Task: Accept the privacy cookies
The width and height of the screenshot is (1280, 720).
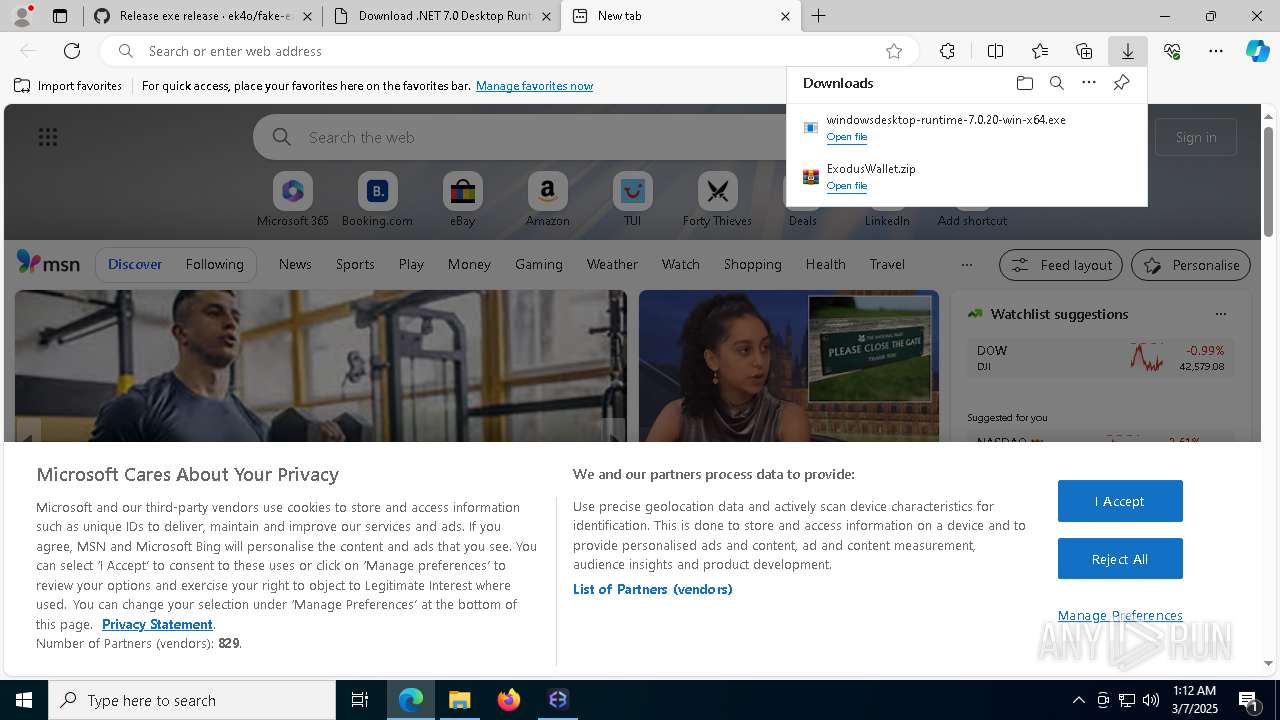Action: coord(1120,501)
